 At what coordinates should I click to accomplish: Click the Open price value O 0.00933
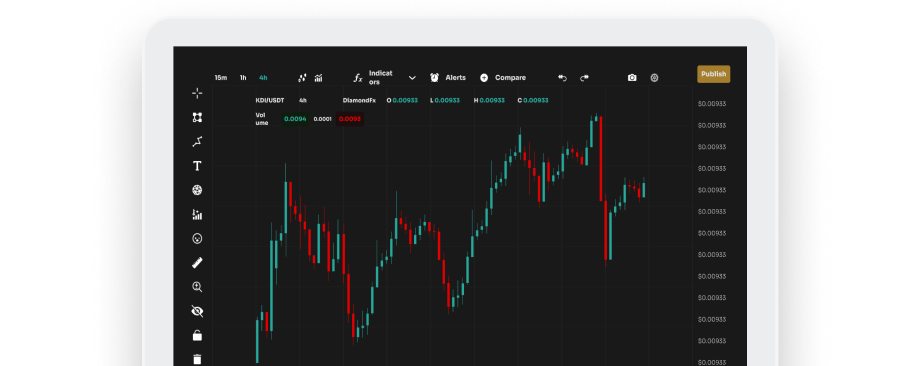[402, 100]
